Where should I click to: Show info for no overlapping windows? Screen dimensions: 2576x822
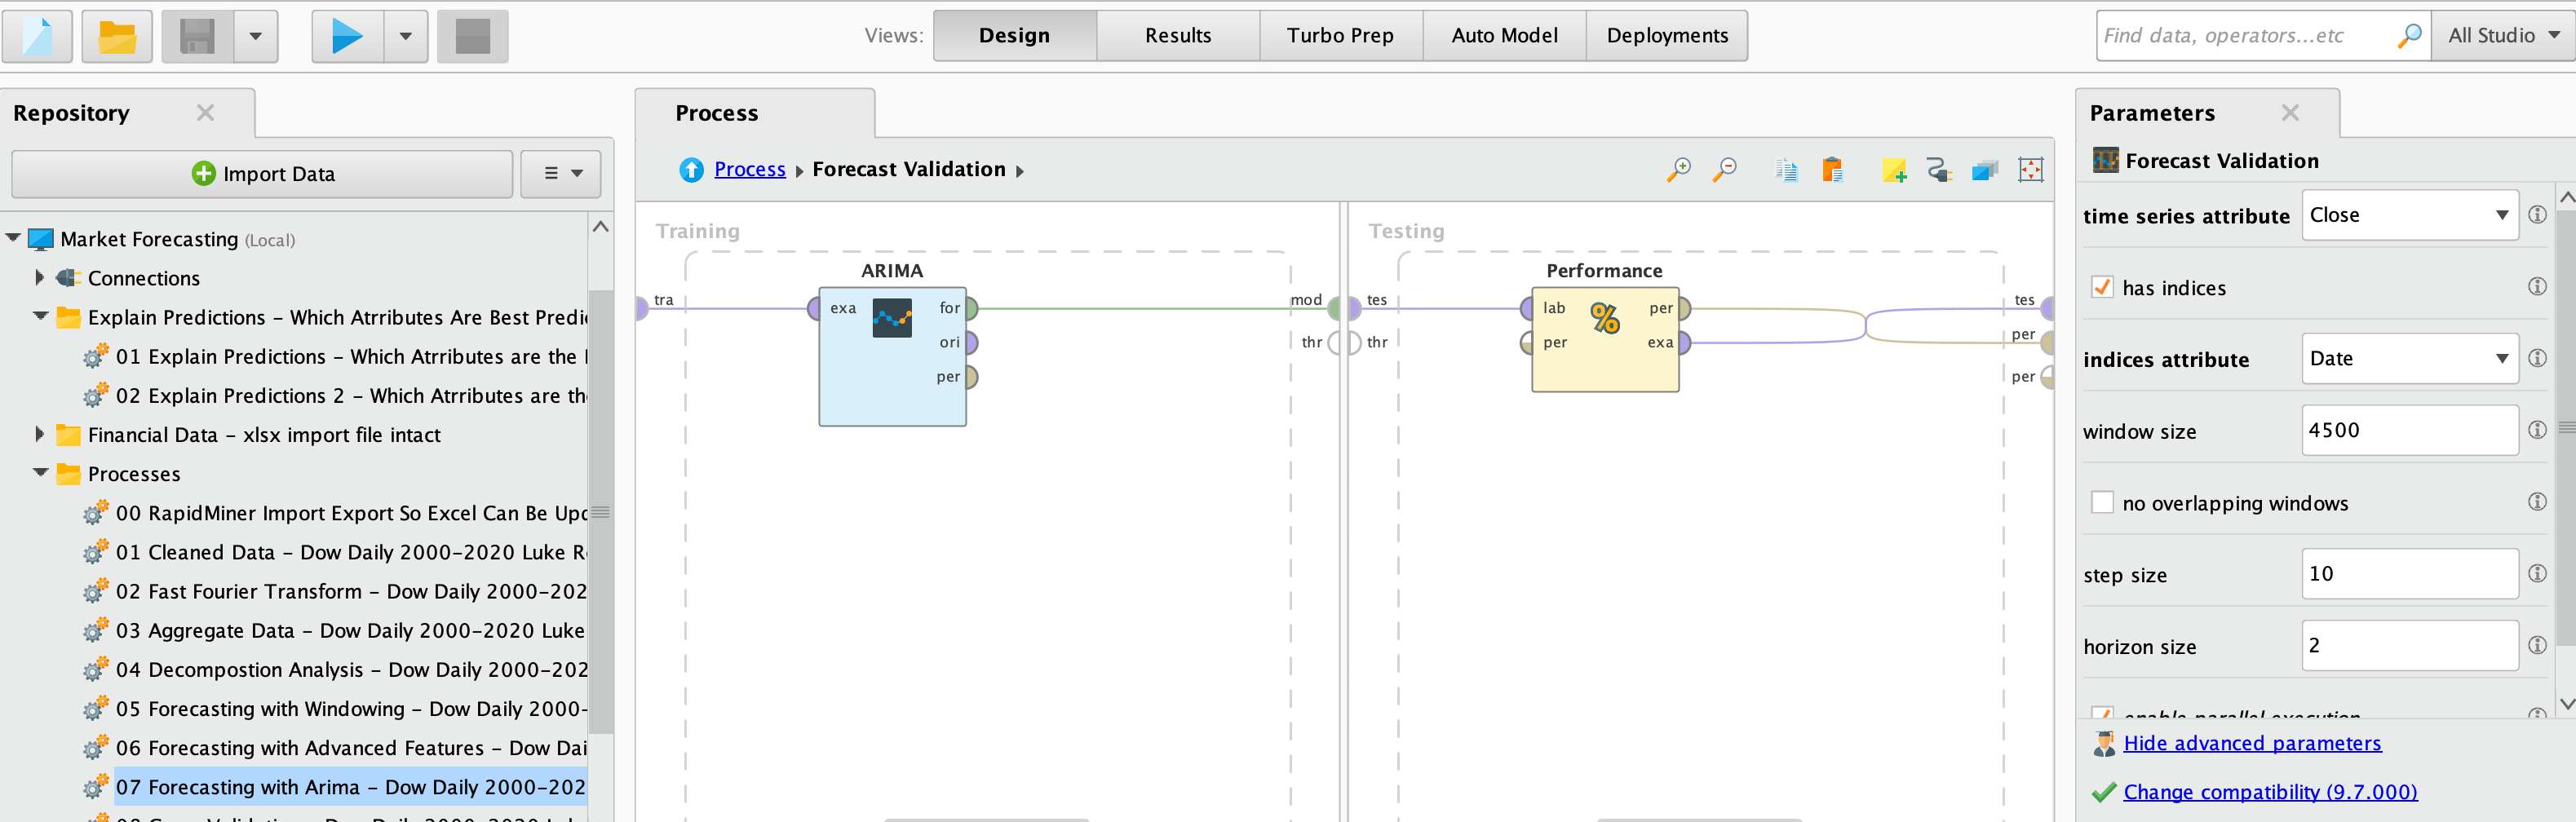click(2537, 502)
